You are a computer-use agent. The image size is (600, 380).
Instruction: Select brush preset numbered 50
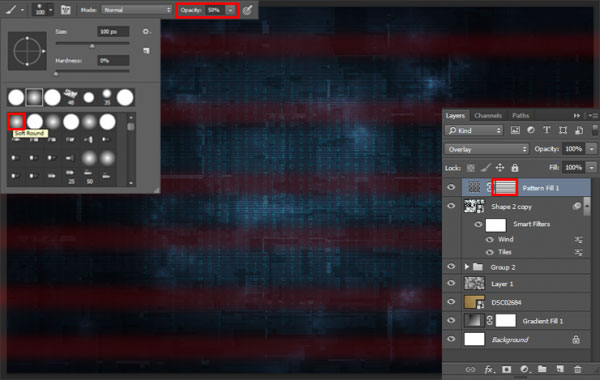pos(89,177)
